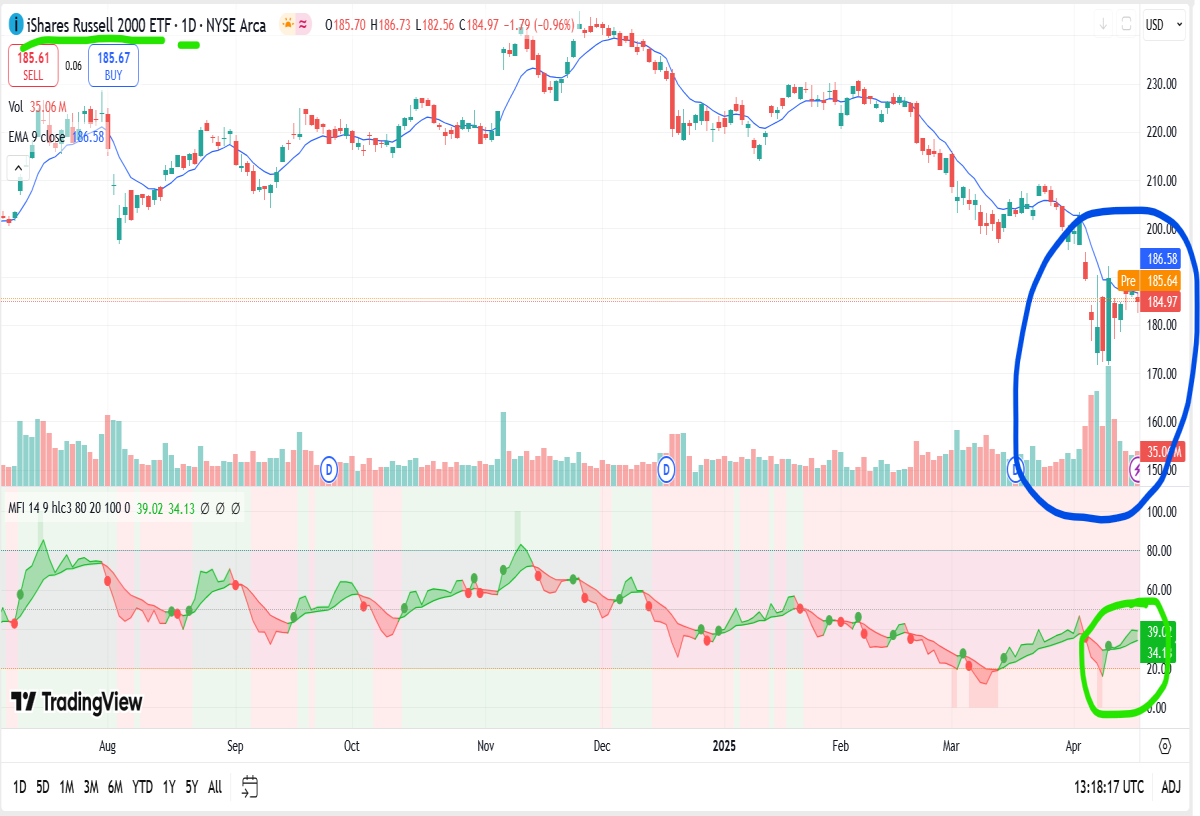Select the 1D date range
The height and width of the screenshot is (816, 1200).
(20, 787)
